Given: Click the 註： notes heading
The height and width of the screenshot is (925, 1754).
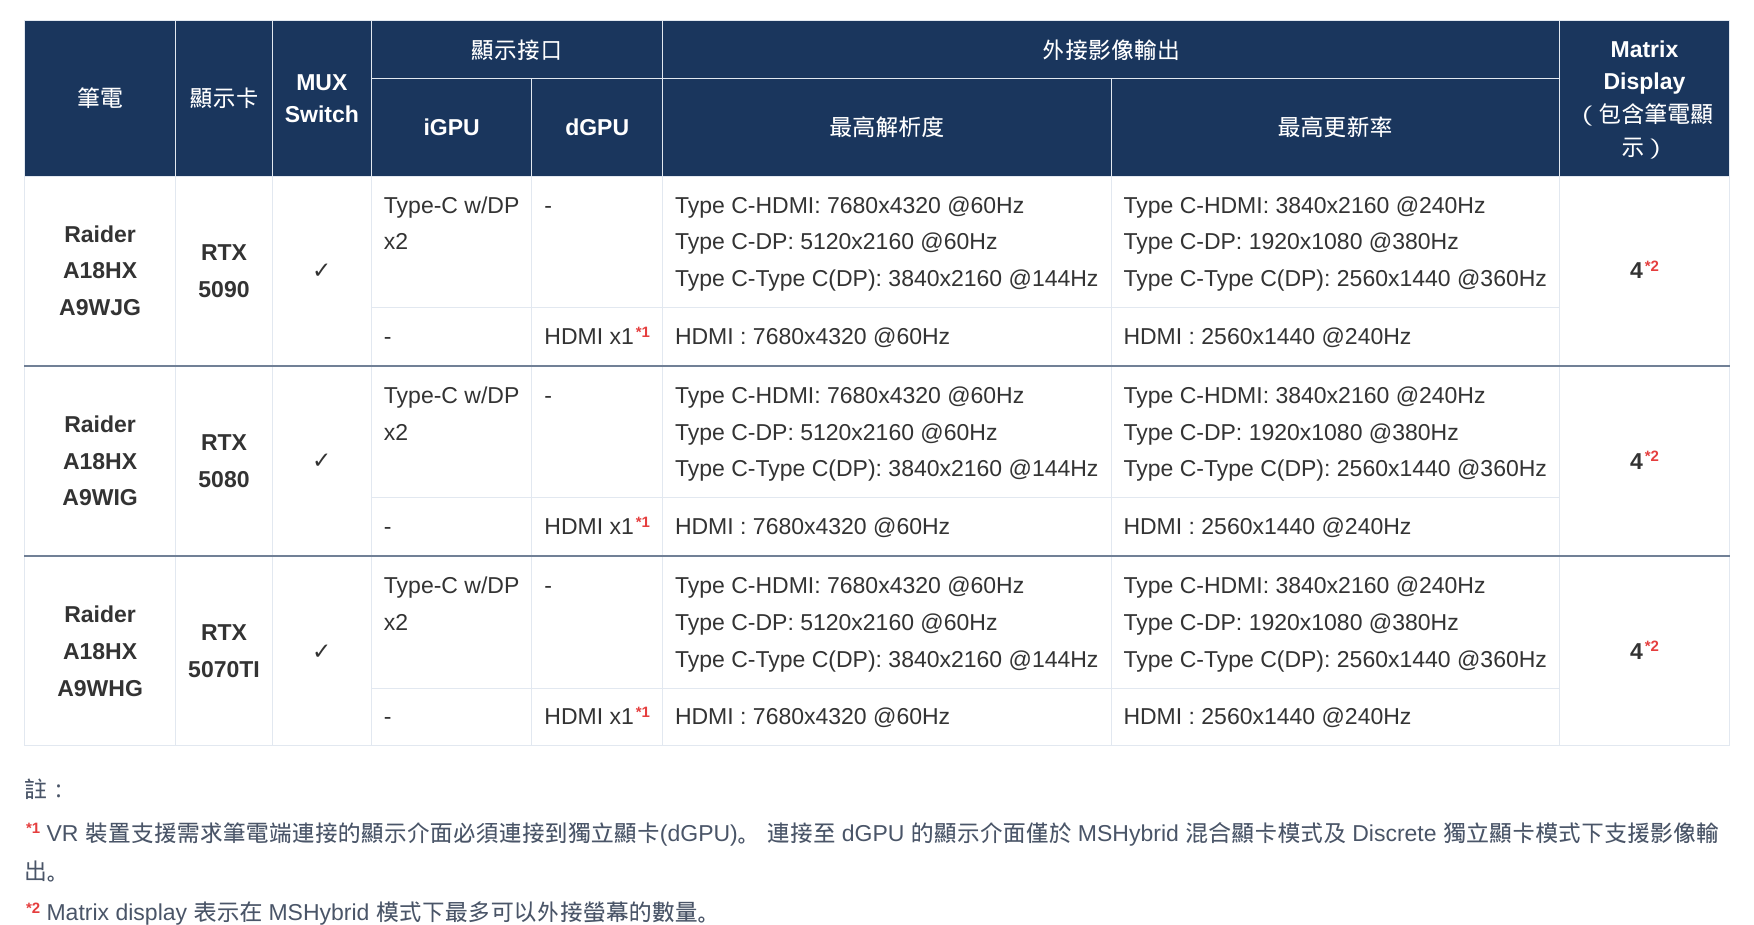Looking at the screenshot, I should click(x=44, y=790).
